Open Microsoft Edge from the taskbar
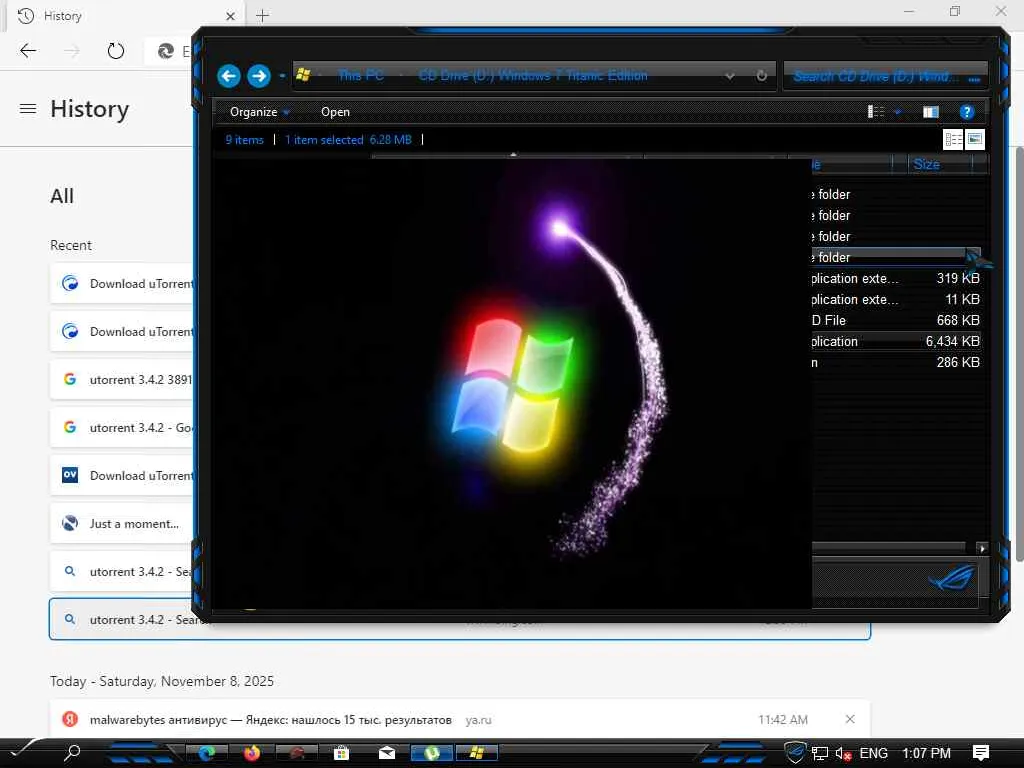This screenshot has width=1024, height=768. tap(207, 753)
